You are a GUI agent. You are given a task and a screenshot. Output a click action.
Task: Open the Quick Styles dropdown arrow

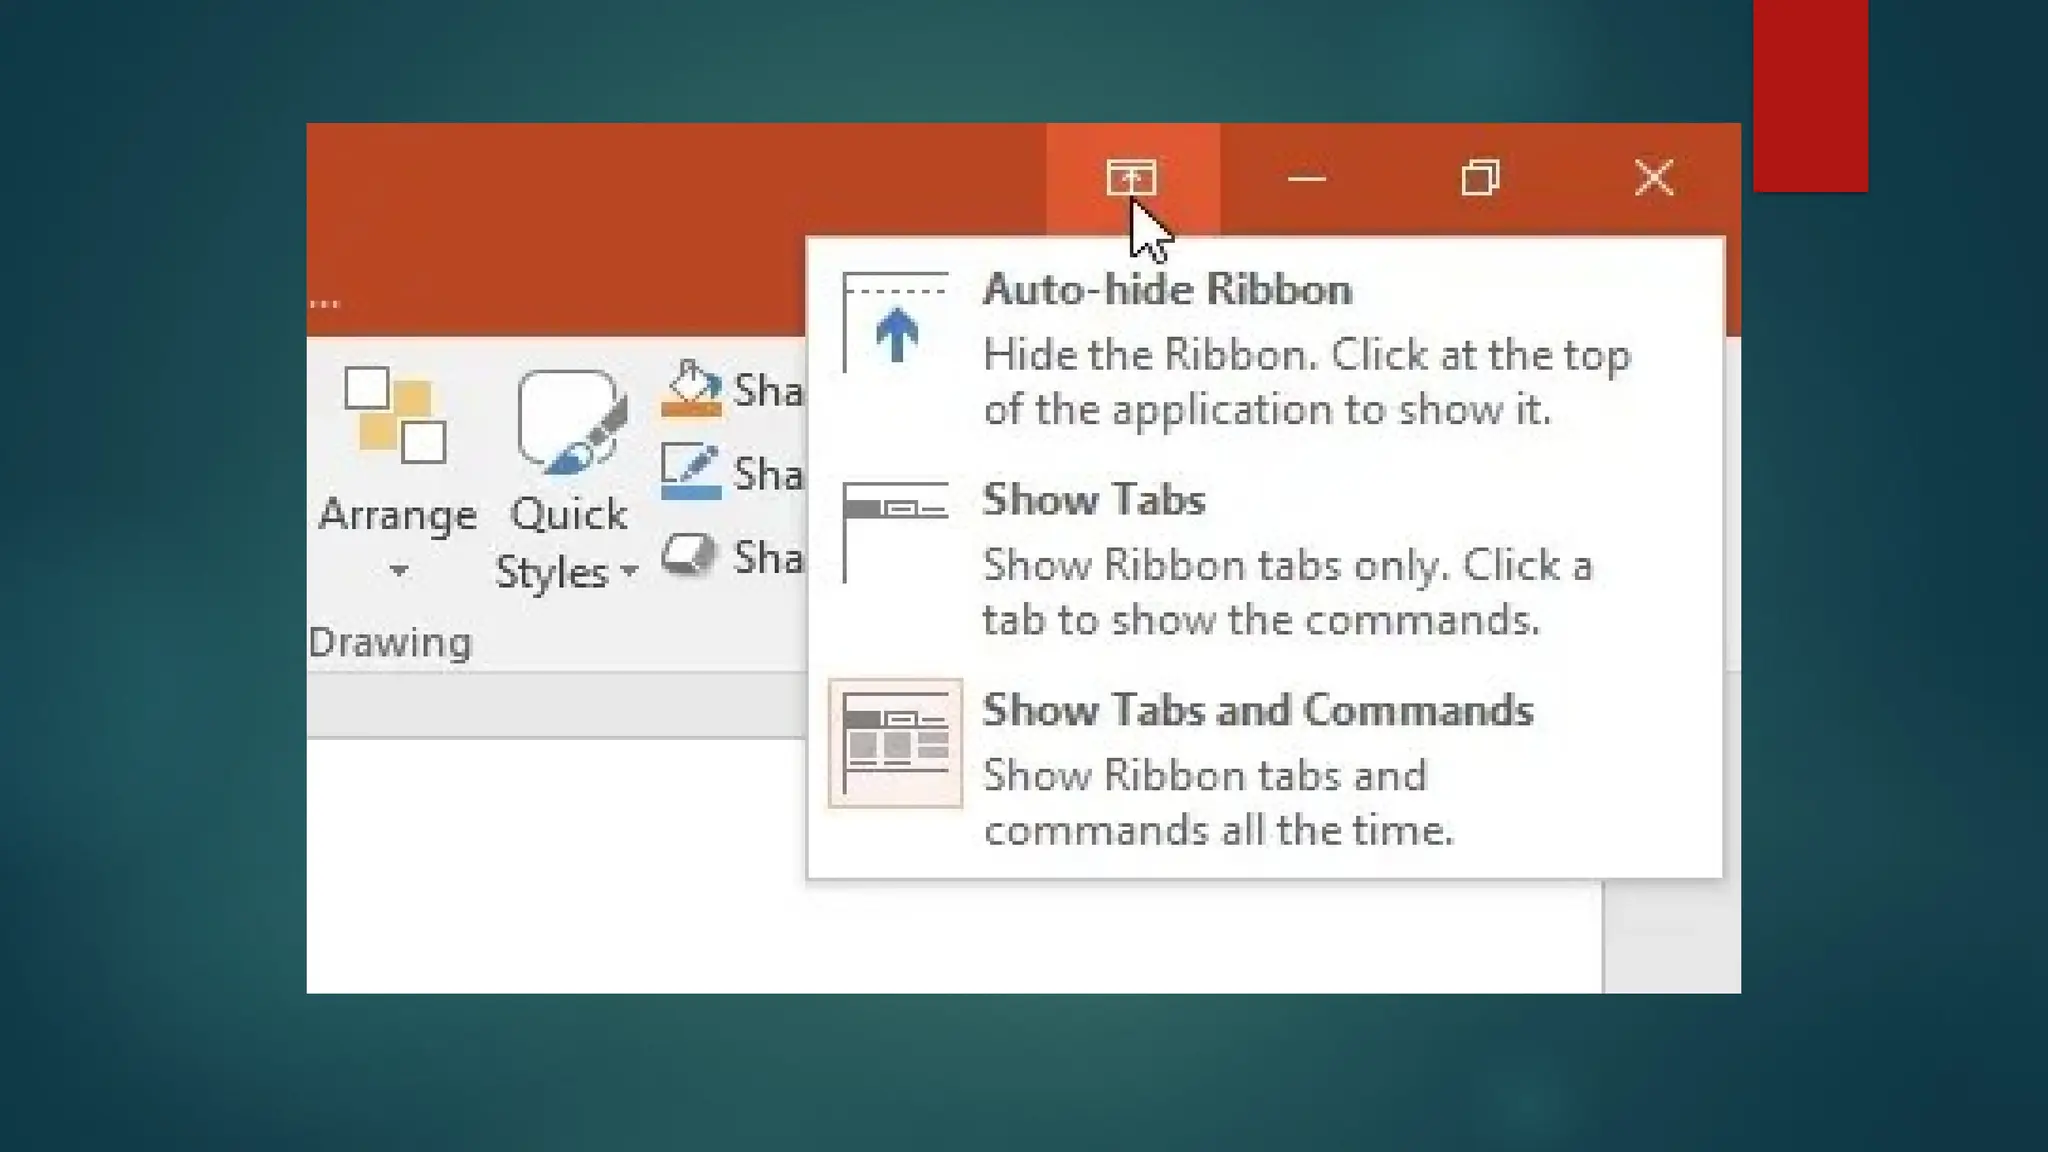point(629,572)
